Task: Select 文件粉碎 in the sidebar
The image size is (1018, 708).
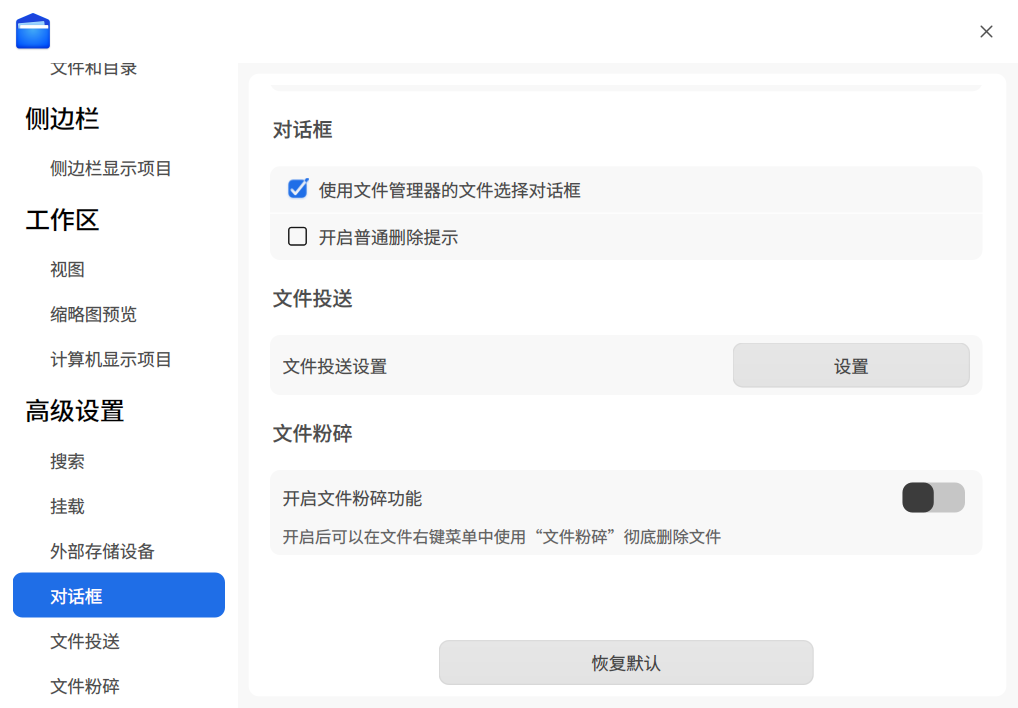Action: pyautogui.click(x=85, y=687)
